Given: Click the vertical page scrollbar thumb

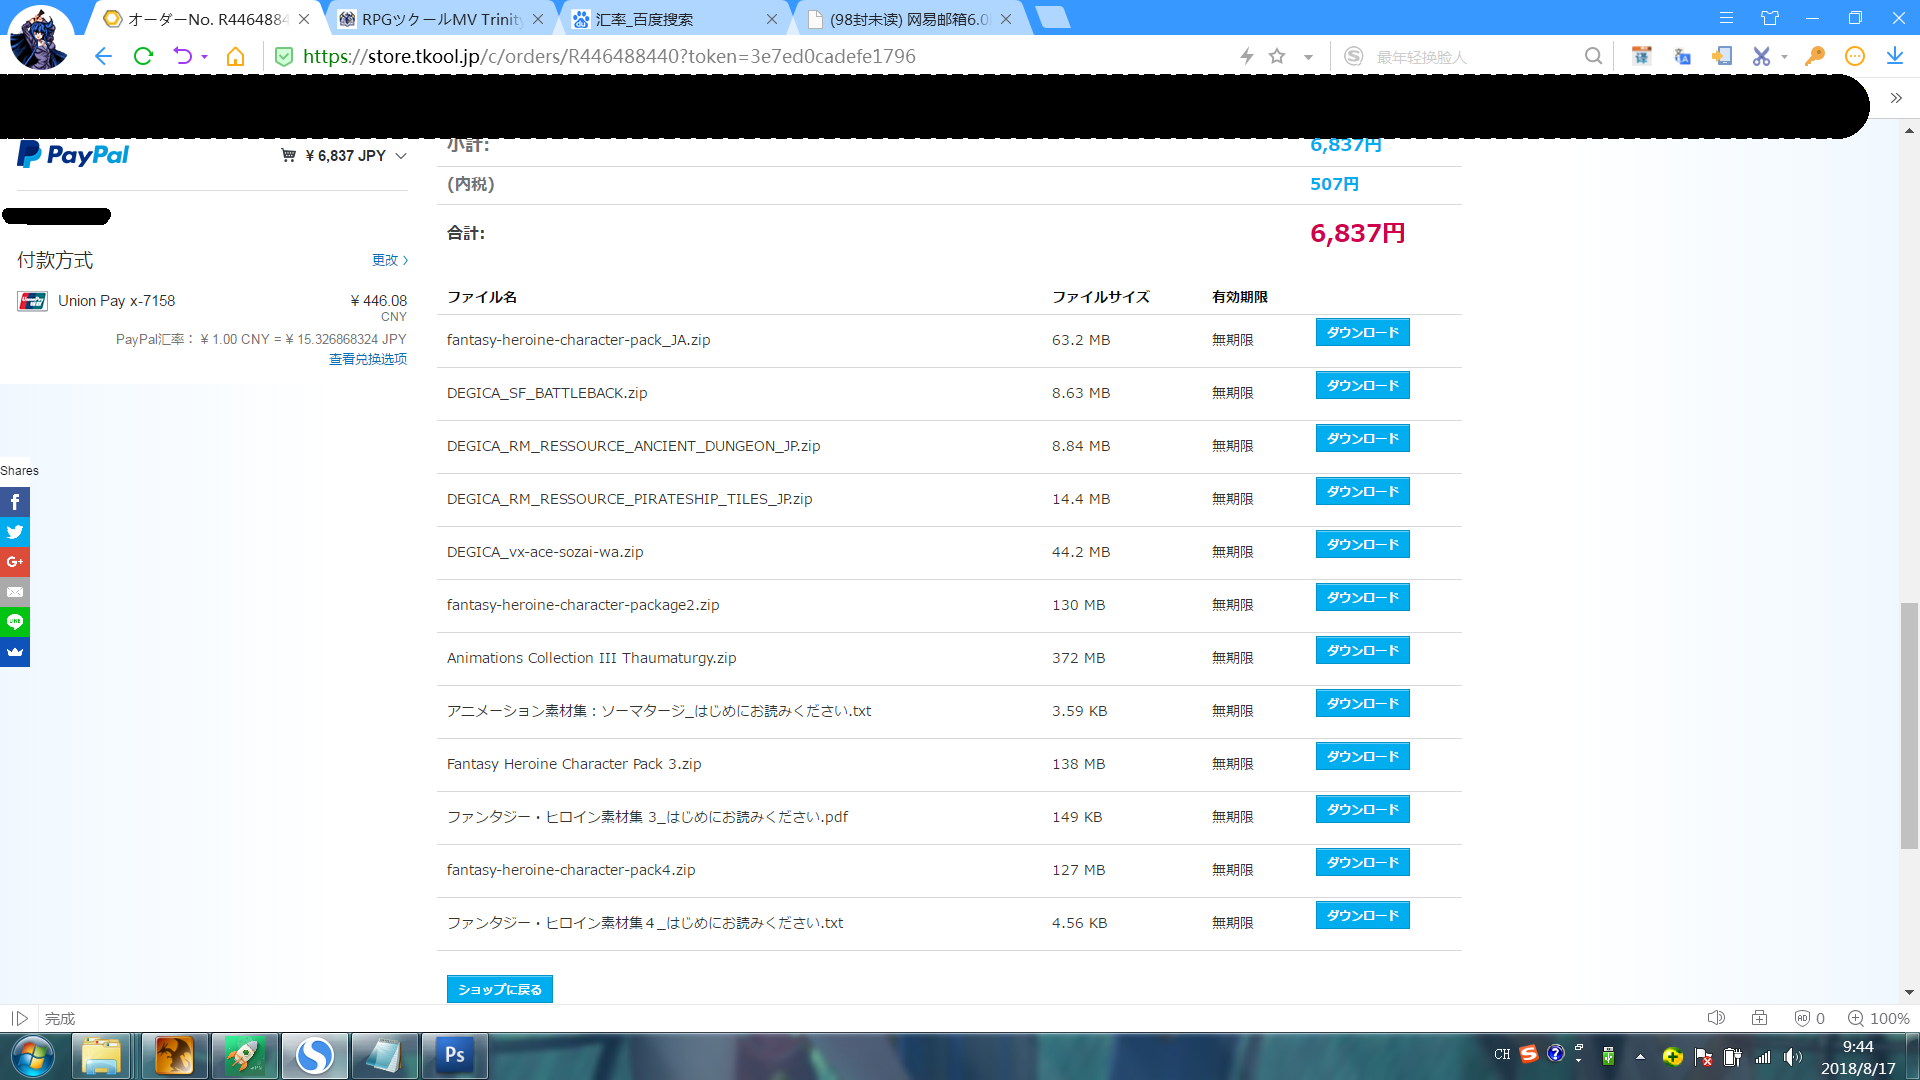Looking at the screenshot, I should pos(1909,726).
